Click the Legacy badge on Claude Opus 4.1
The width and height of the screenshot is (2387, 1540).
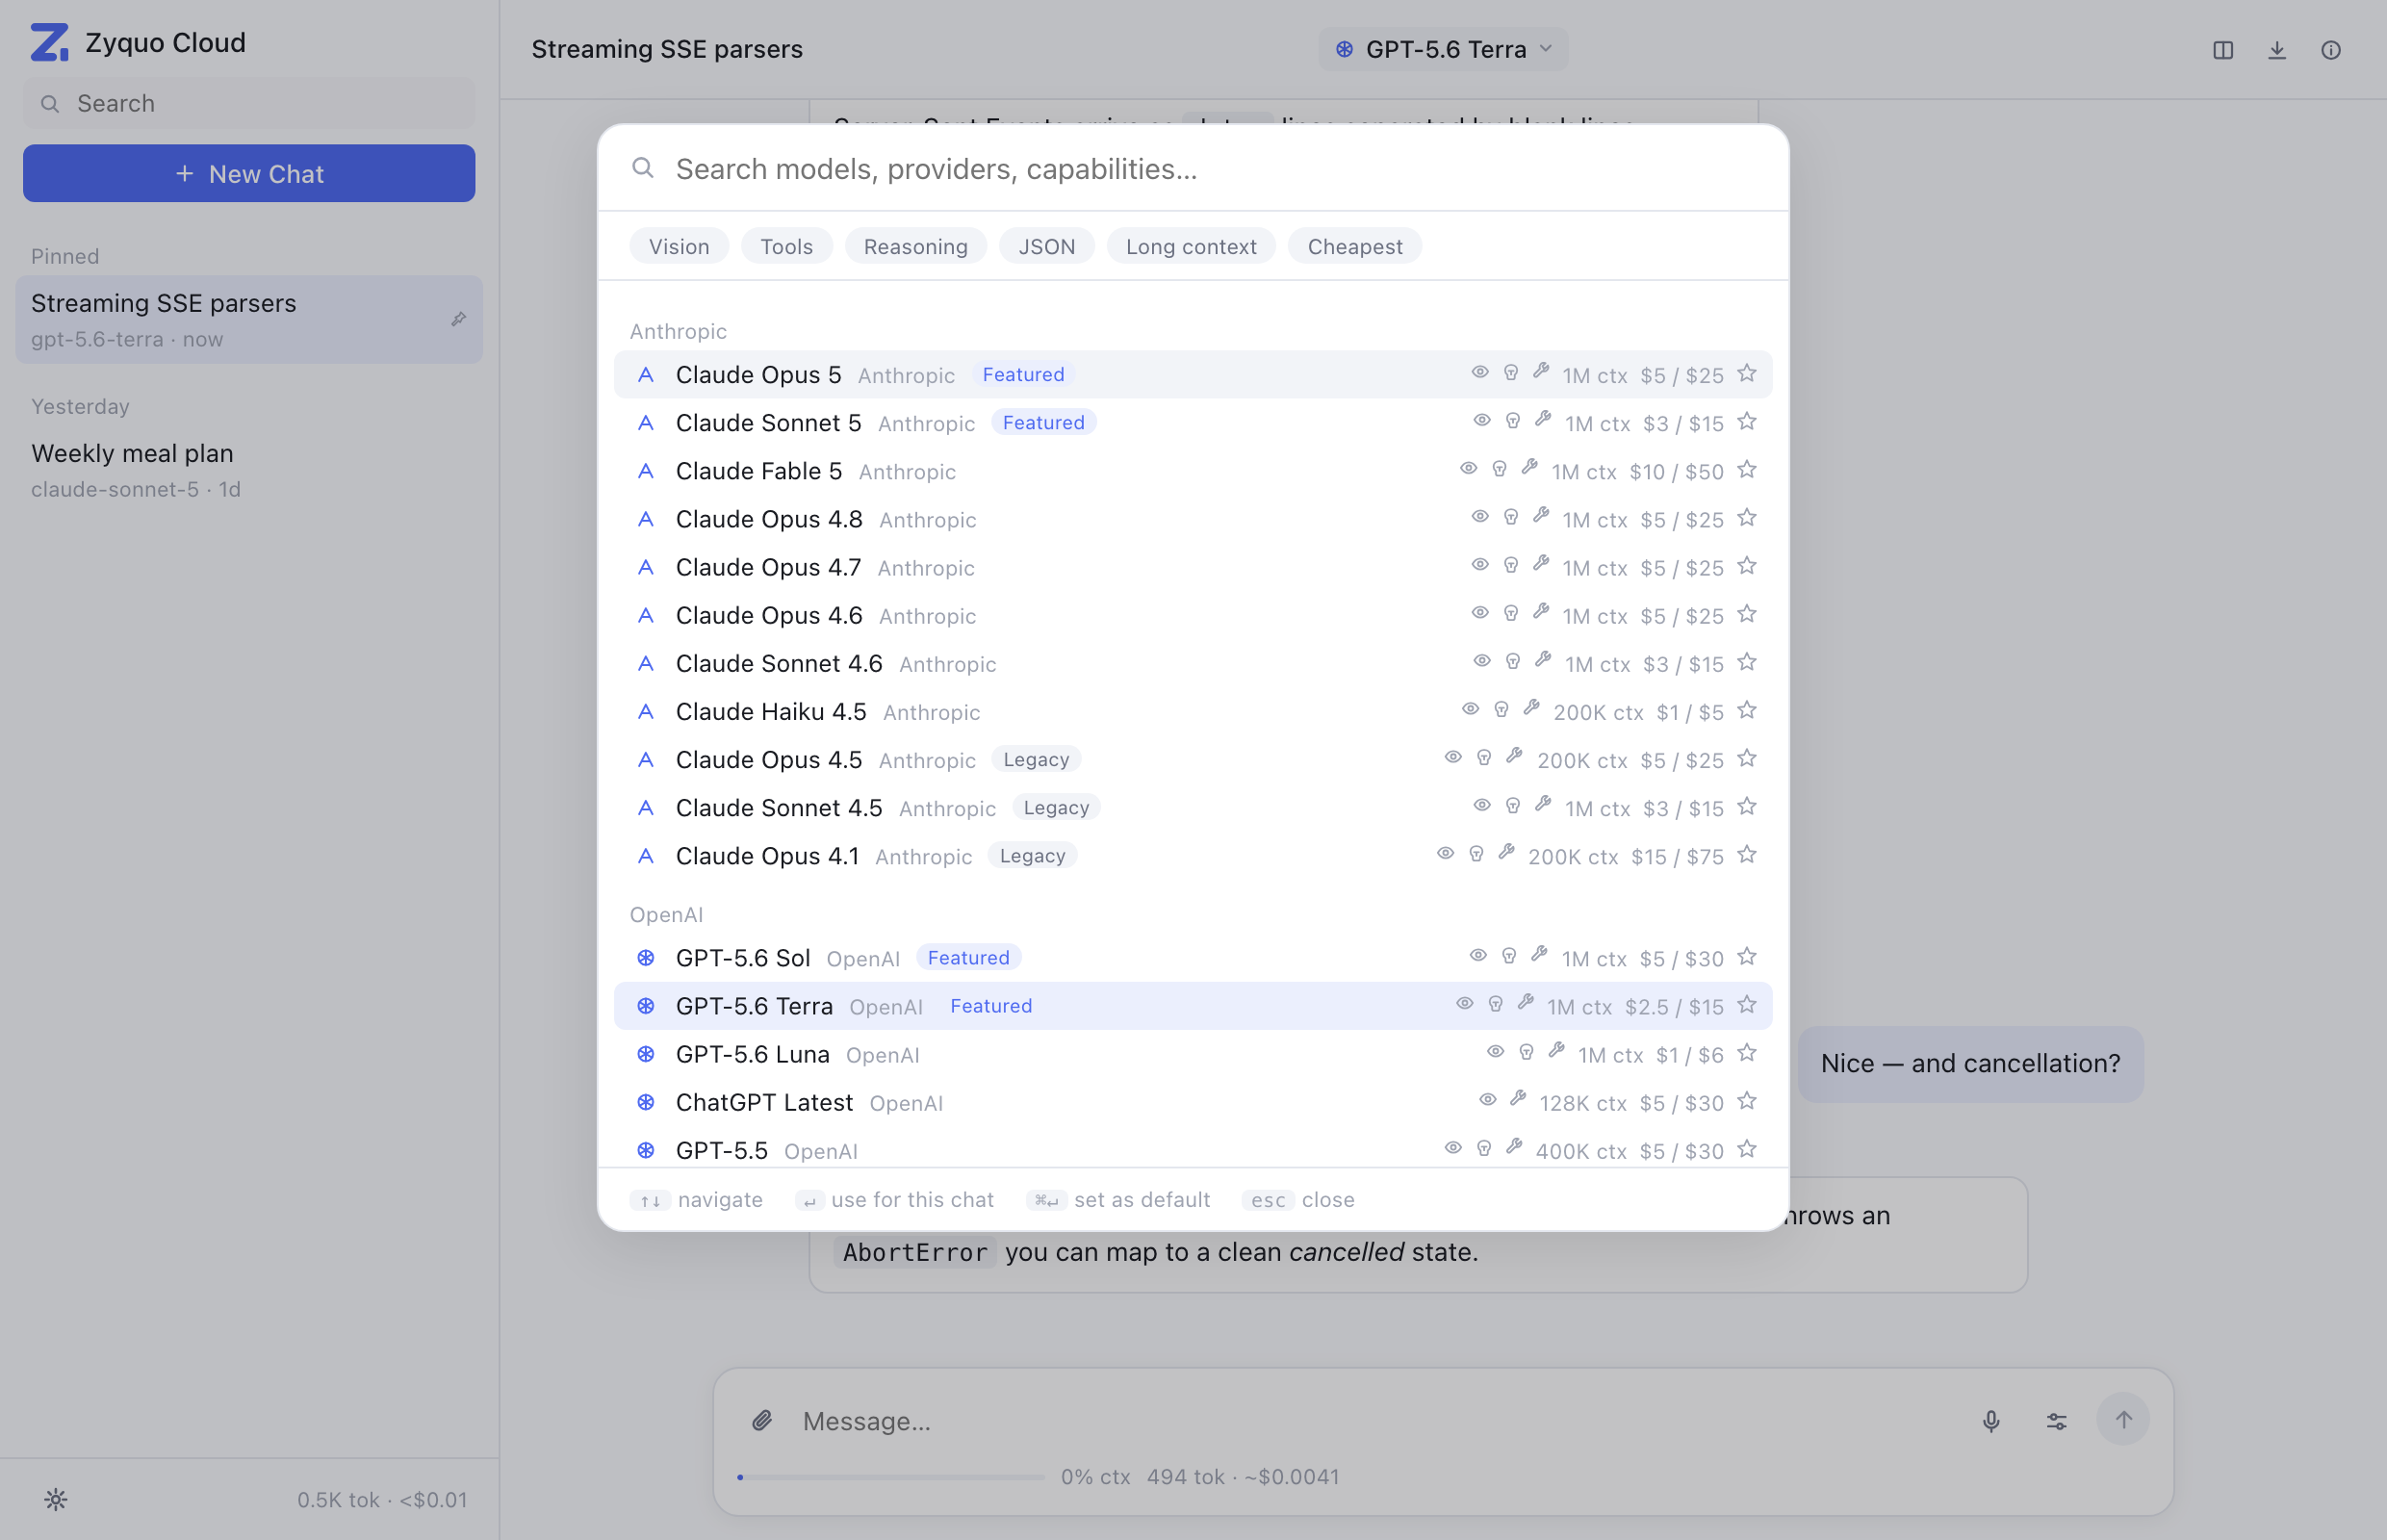click(1032, 856)
